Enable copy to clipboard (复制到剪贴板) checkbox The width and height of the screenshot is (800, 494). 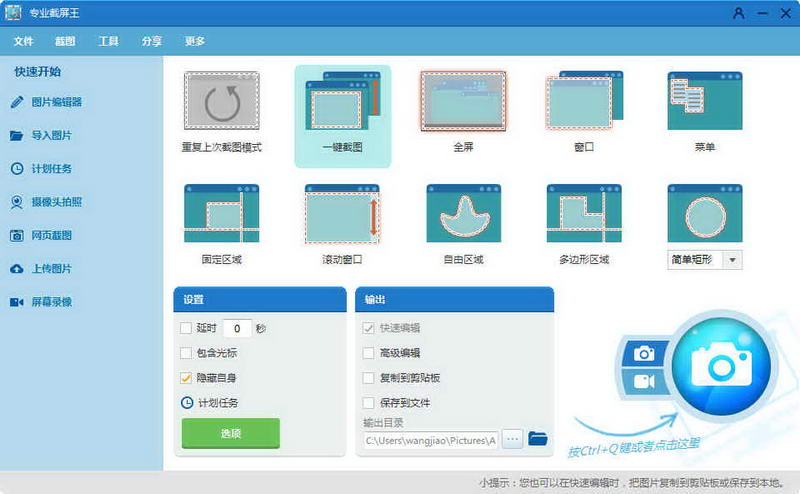tap(369, 378)
